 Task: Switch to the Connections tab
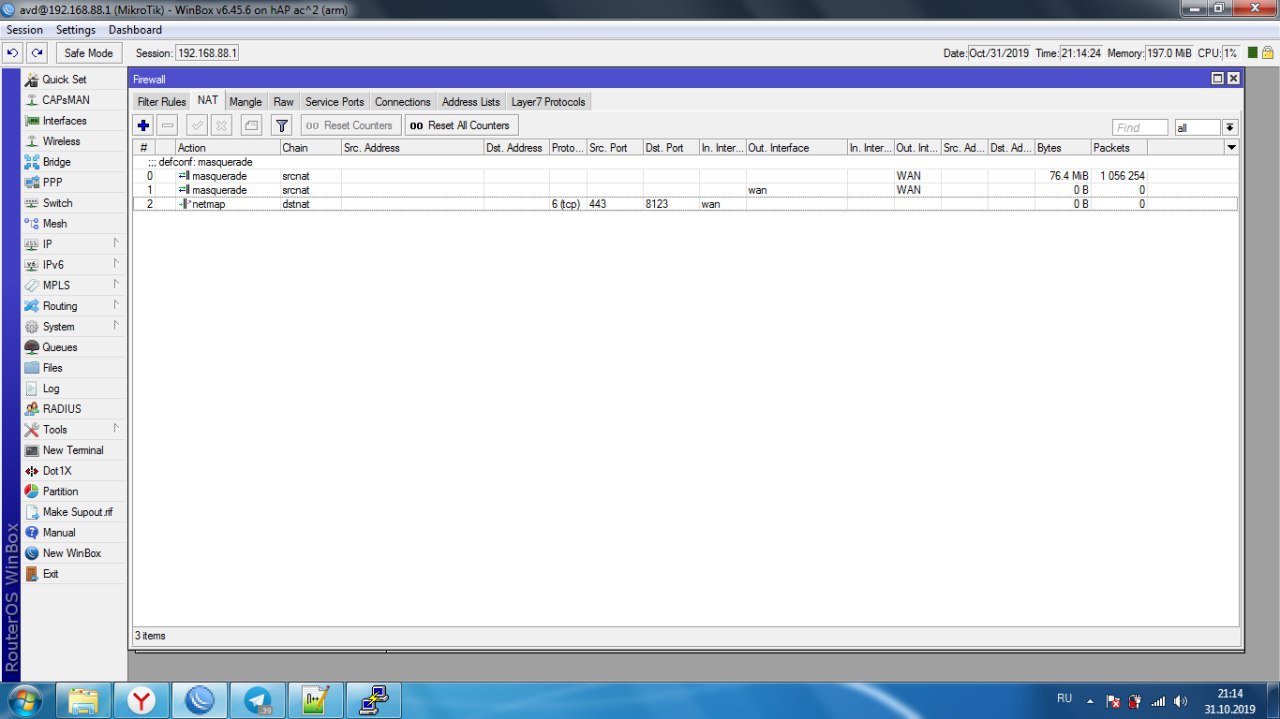pyautogui.click(x=402, y=102)
